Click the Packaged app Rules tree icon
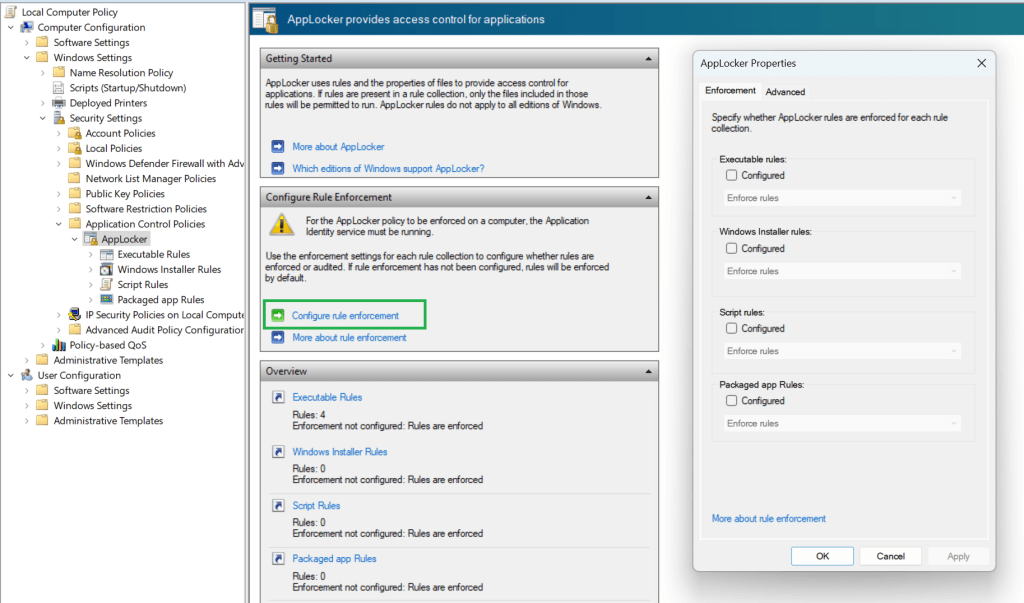The width and height of the screenshot is (1024, 603). 107,299
